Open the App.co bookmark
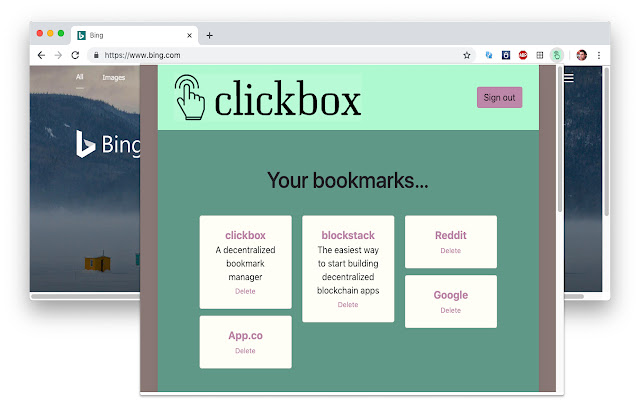 [245, 336]
